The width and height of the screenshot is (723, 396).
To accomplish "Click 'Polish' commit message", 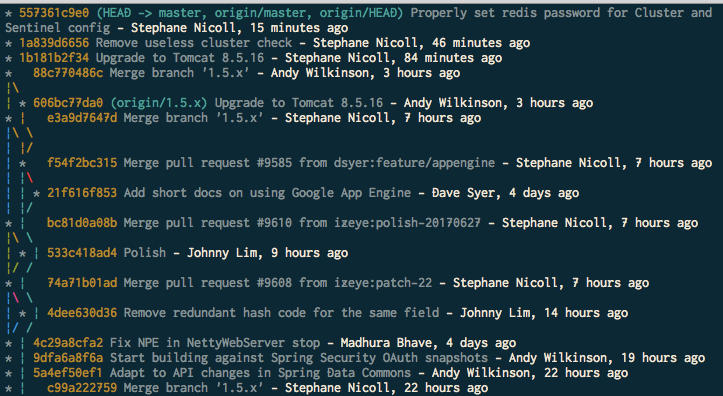I will point(145,253).
